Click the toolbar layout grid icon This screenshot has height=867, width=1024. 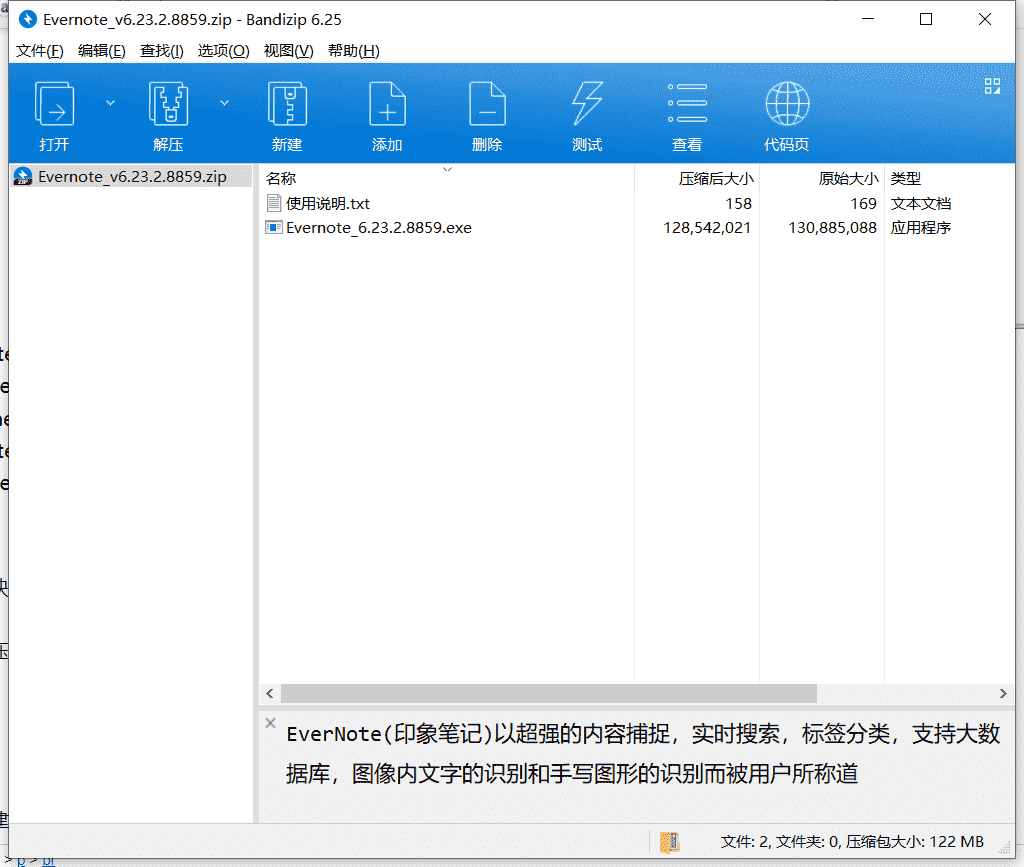point(992,86)
